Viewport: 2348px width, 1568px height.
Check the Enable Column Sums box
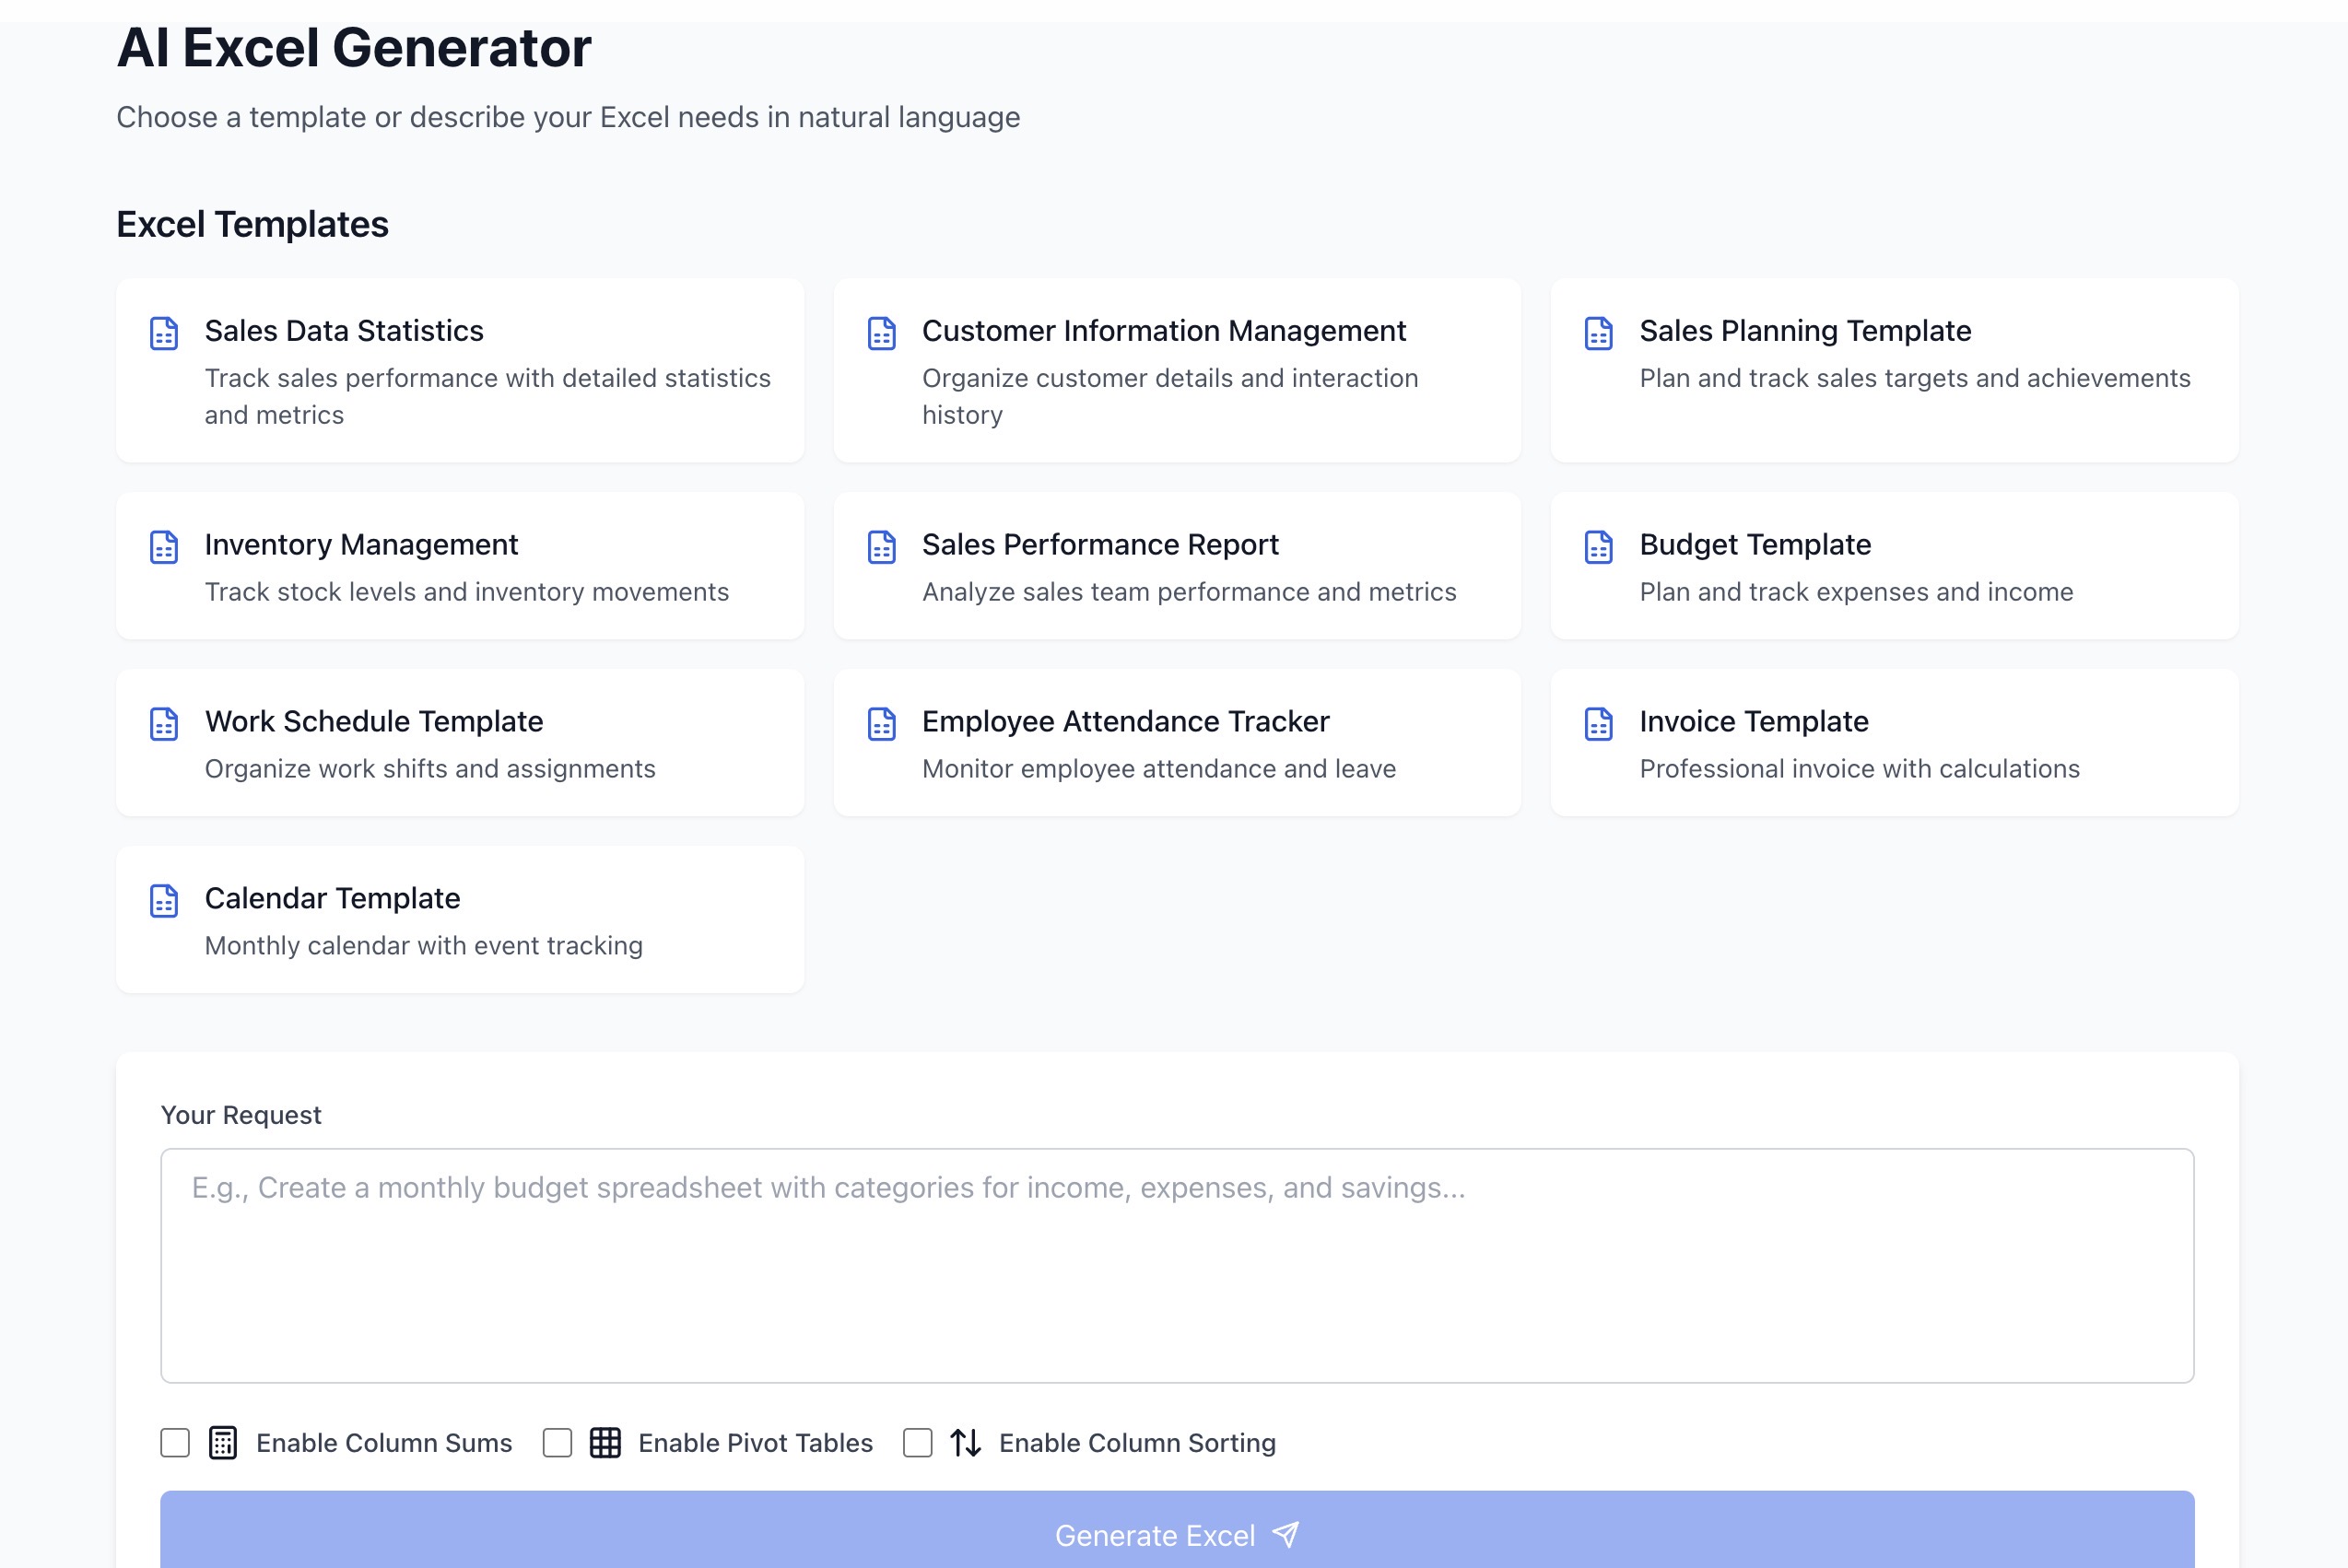coord(175,1442)
